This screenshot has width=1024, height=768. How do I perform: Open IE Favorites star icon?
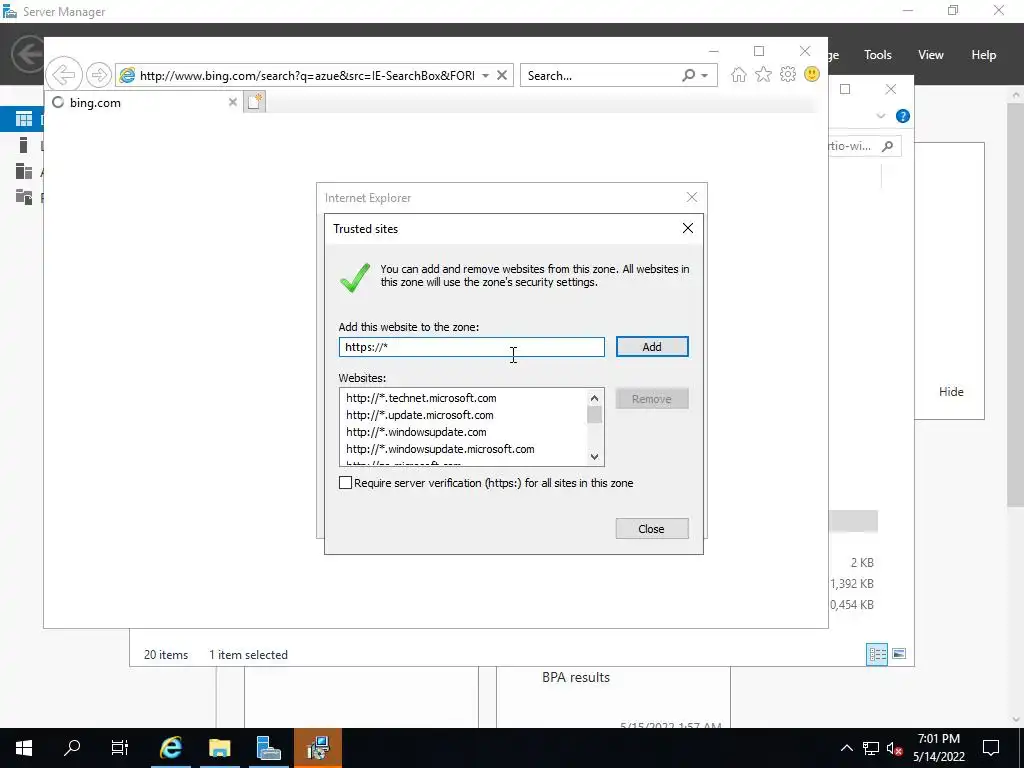click(x=763, y=75)
